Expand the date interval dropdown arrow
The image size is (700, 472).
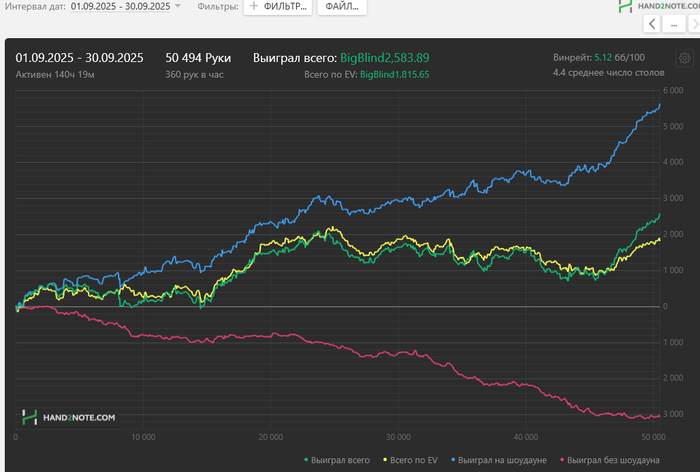[x=178, y=6]
